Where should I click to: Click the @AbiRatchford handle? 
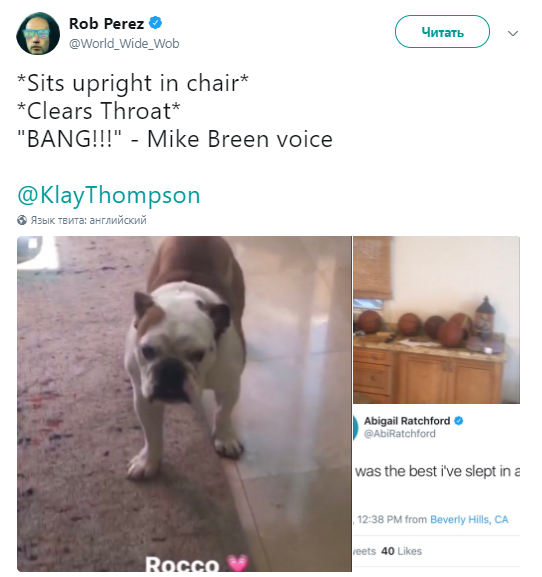(x=400, y=433)
